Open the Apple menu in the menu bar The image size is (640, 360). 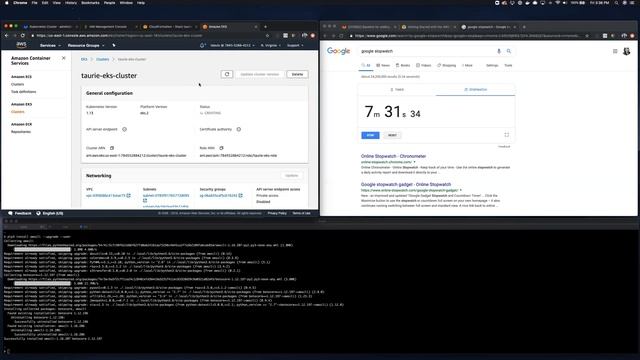pos(7,3)
